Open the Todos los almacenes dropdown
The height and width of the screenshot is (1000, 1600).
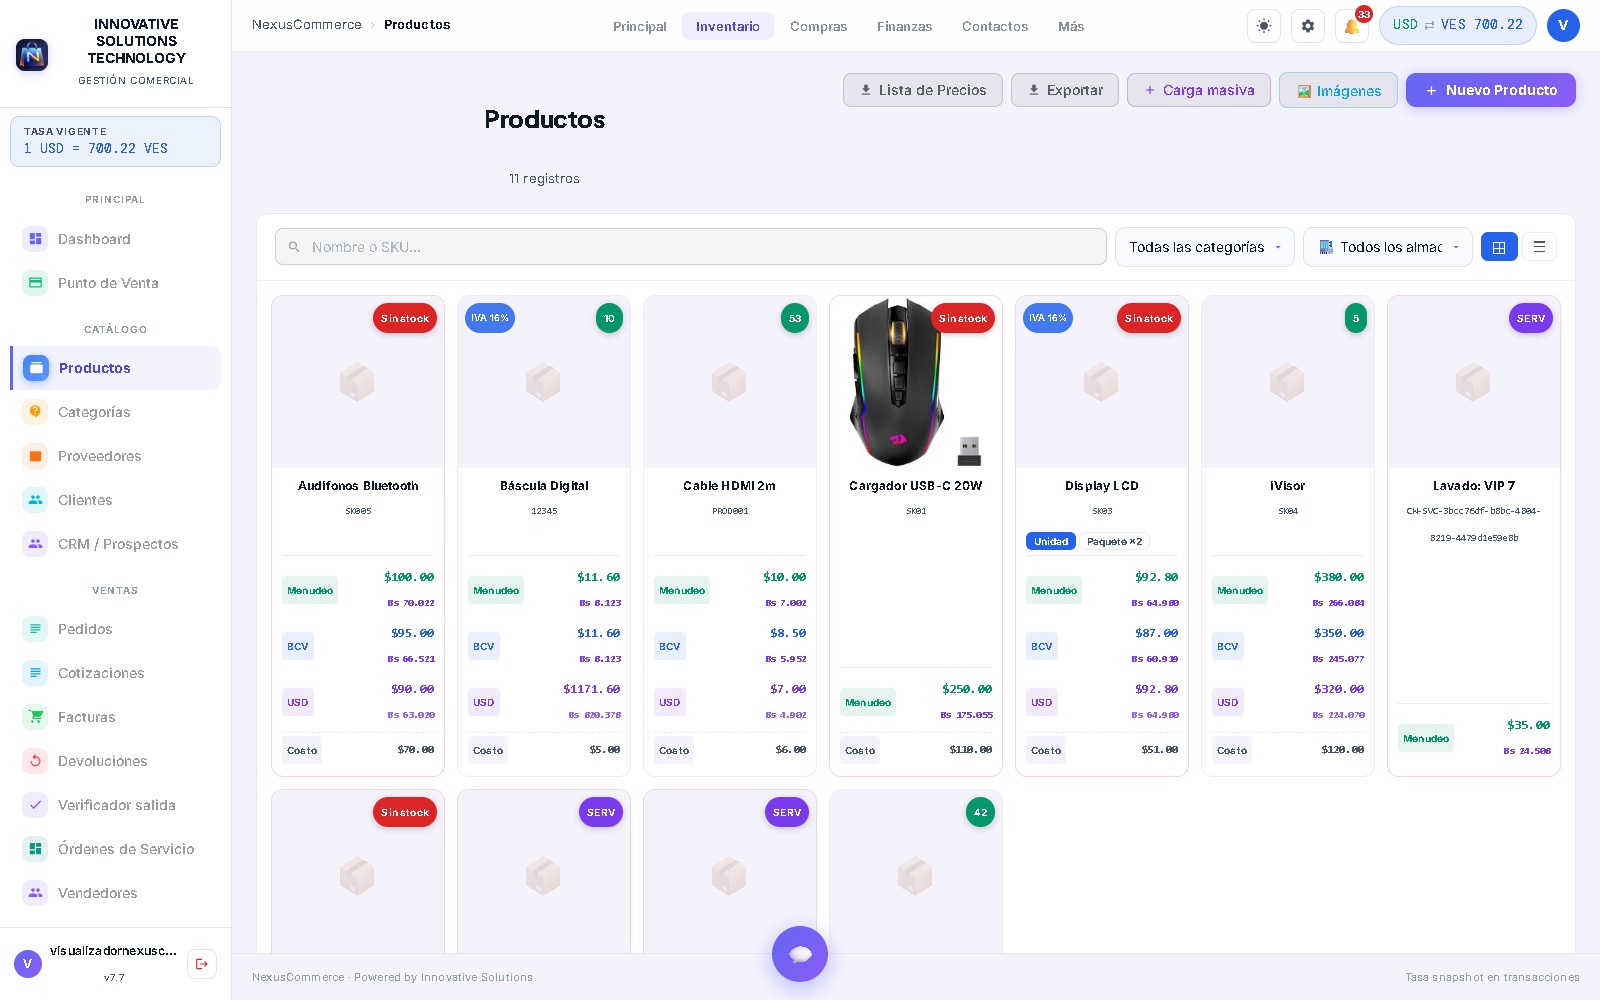pos(1388,247)
